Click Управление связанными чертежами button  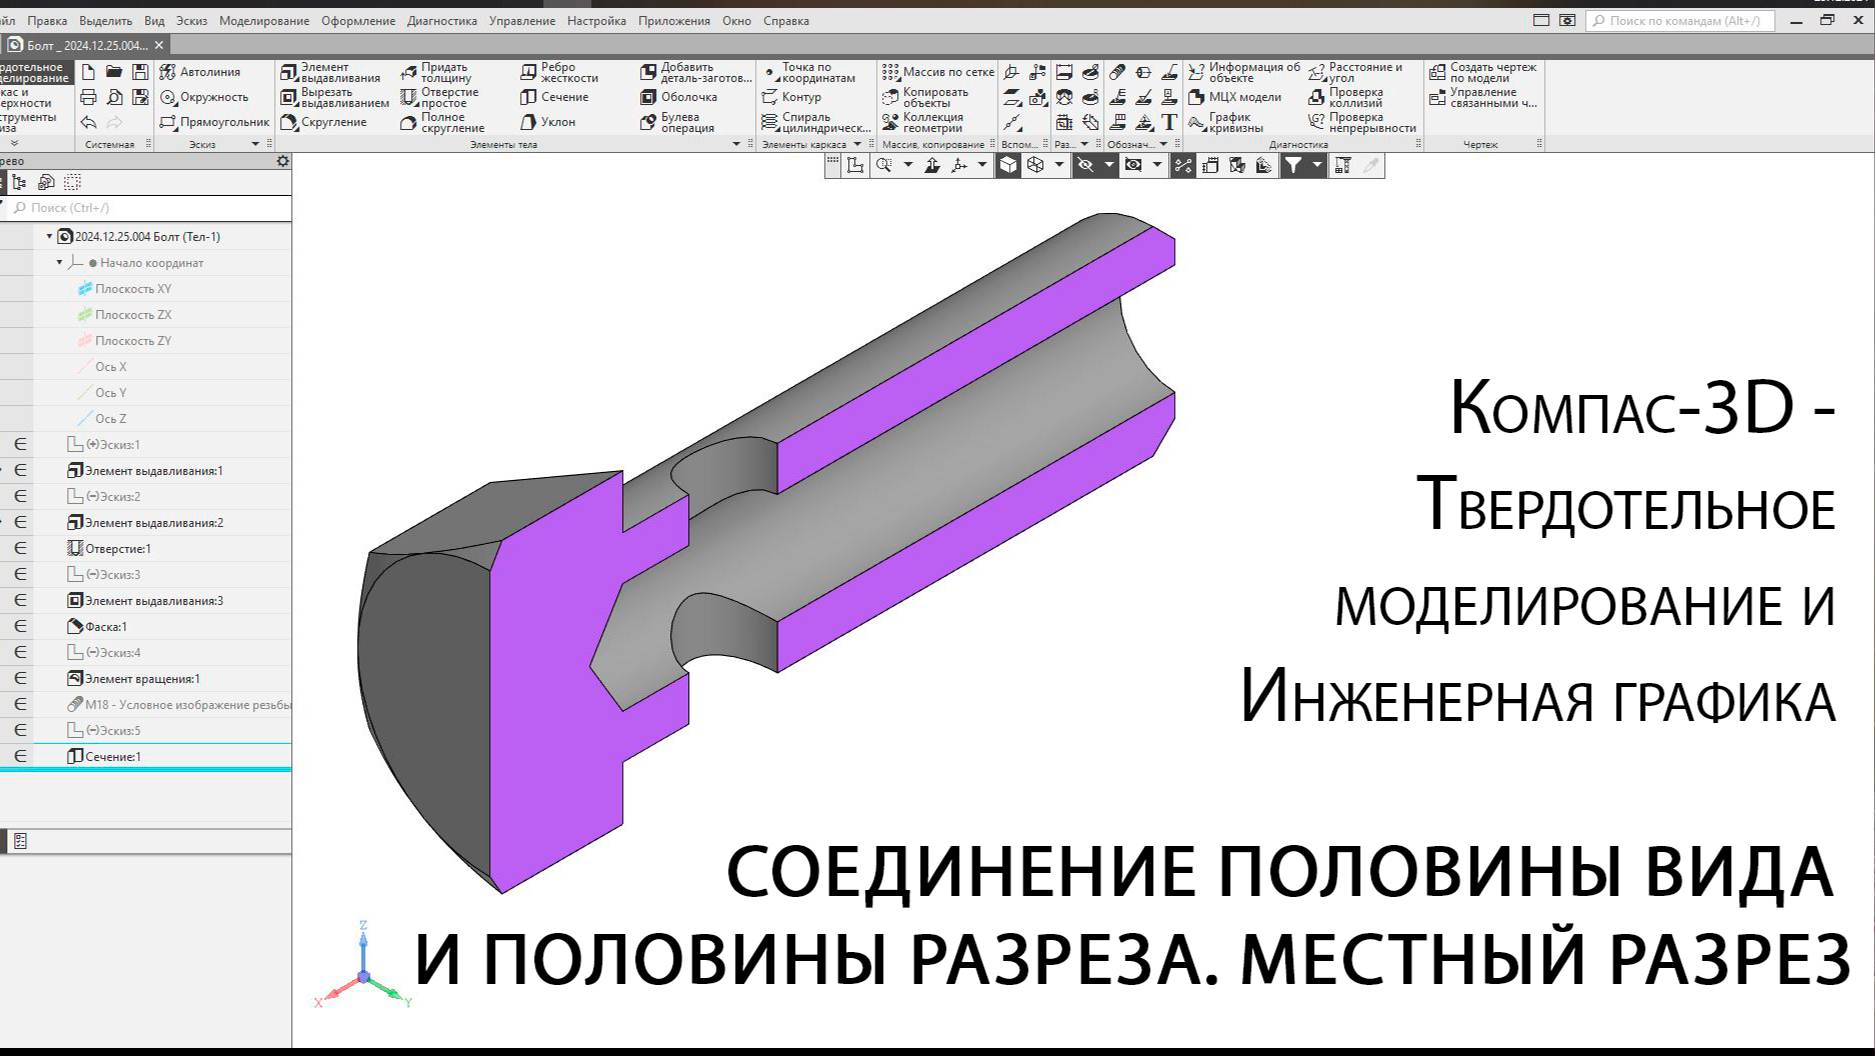[1483, 97]
